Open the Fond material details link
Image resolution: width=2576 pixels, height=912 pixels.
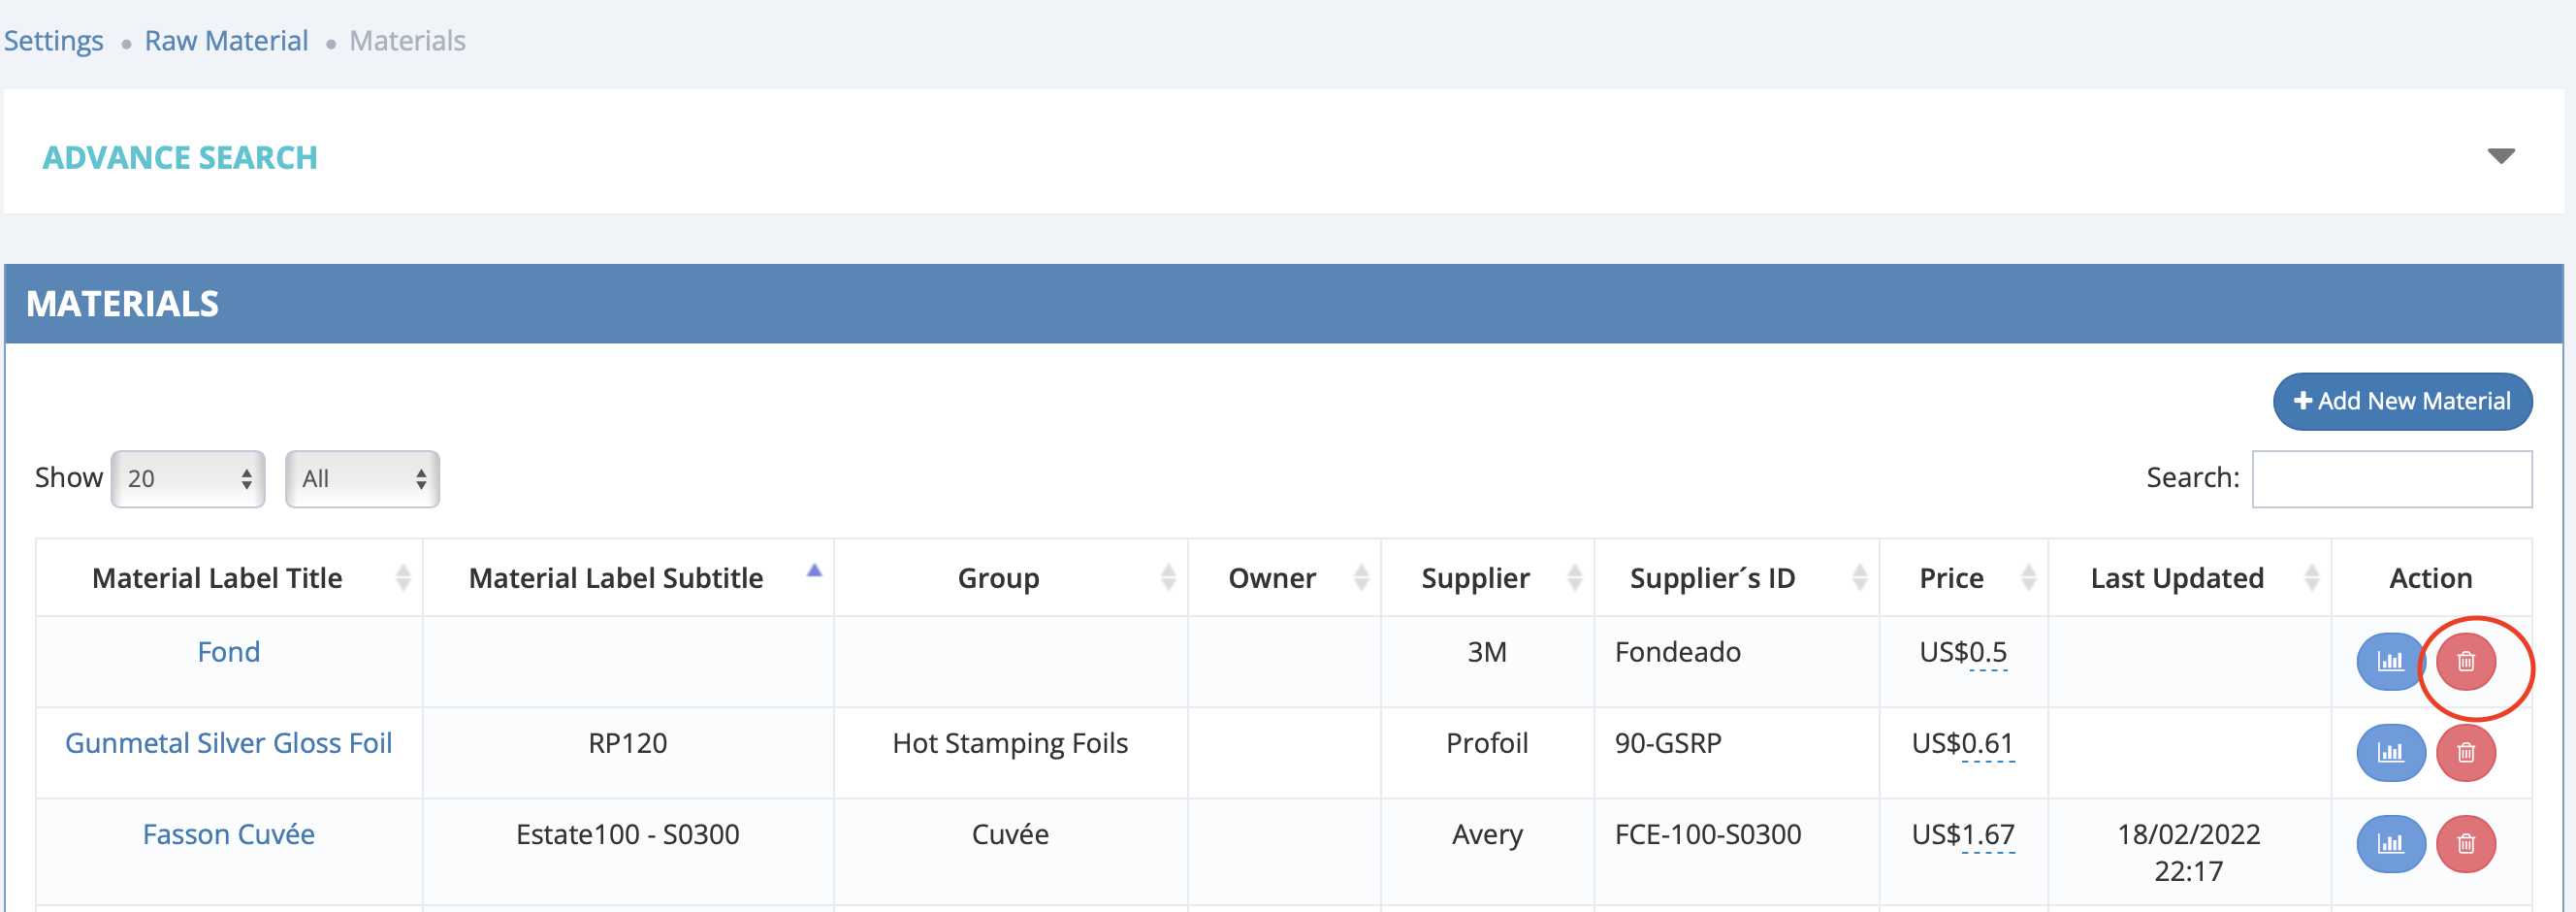coord(229,651)
